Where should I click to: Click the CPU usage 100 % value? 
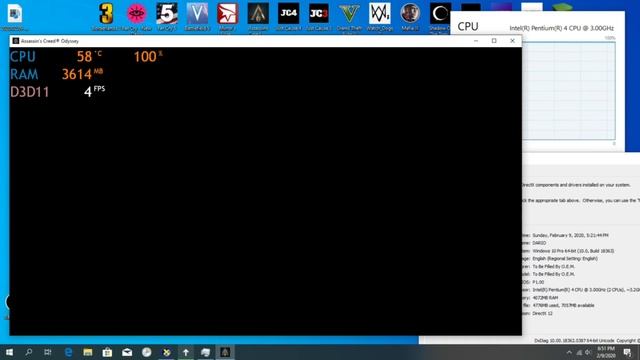(x=148, y=56)
